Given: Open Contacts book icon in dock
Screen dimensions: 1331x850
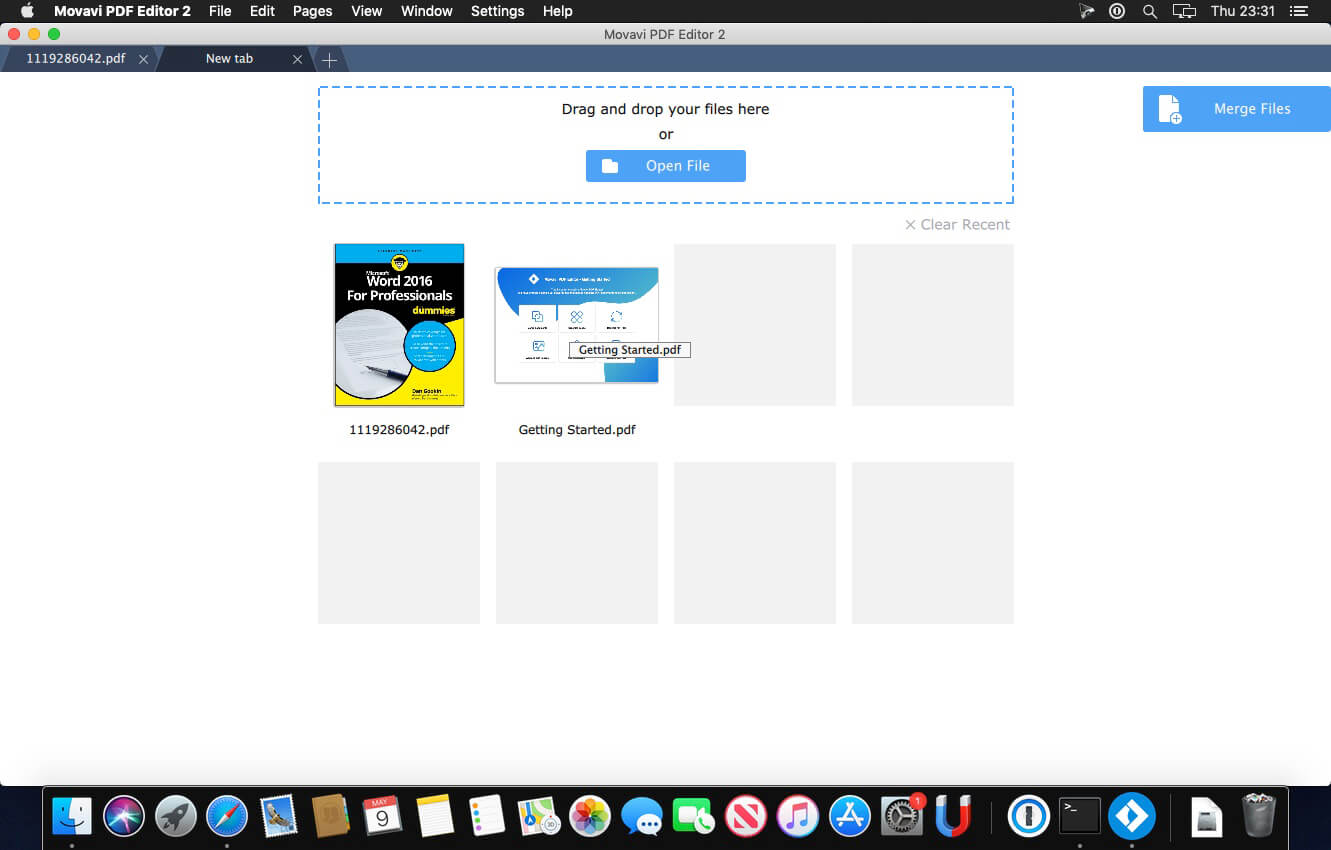Looking at the screenshot, I should (x=330, y=816).
